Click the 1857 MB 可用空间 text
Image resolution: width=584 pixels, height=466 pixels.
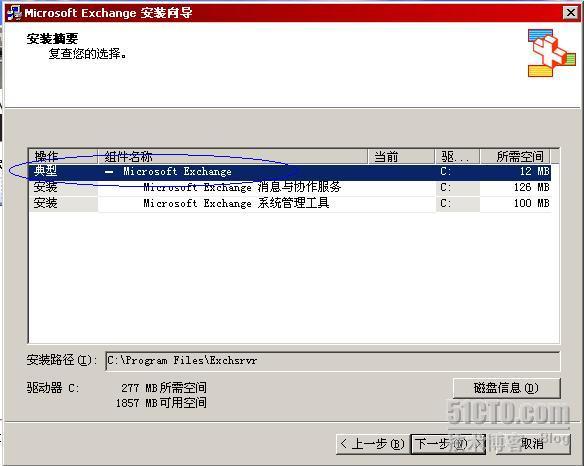pos(161,403)
